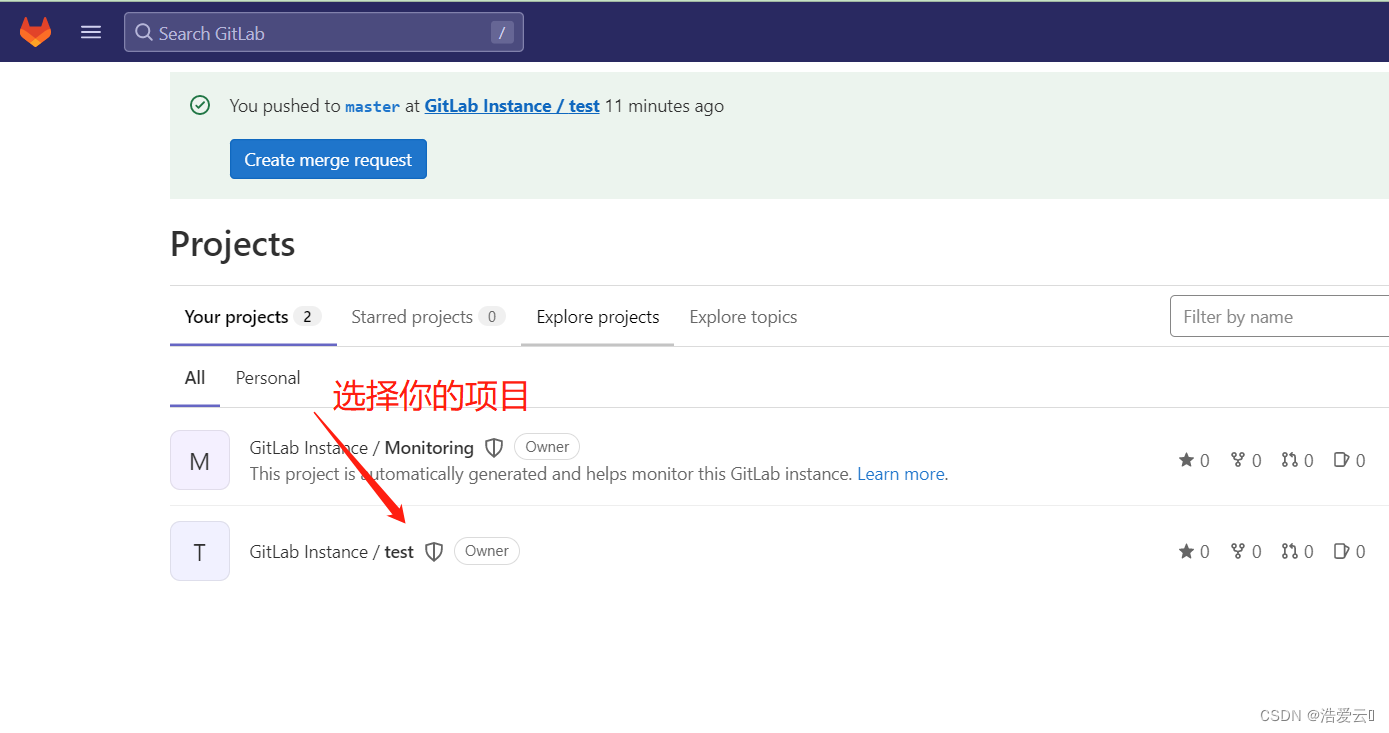Open the GitLab Instance / test project
Image resolution: width=1389 pixels, height=733 pixels.
coord(332,552)
